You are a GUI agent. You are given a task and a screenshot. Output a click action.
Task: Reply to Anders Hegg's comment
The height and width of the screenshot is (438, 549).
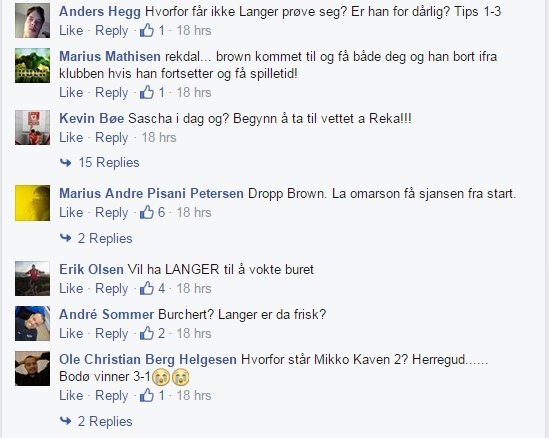coord(112,31)
